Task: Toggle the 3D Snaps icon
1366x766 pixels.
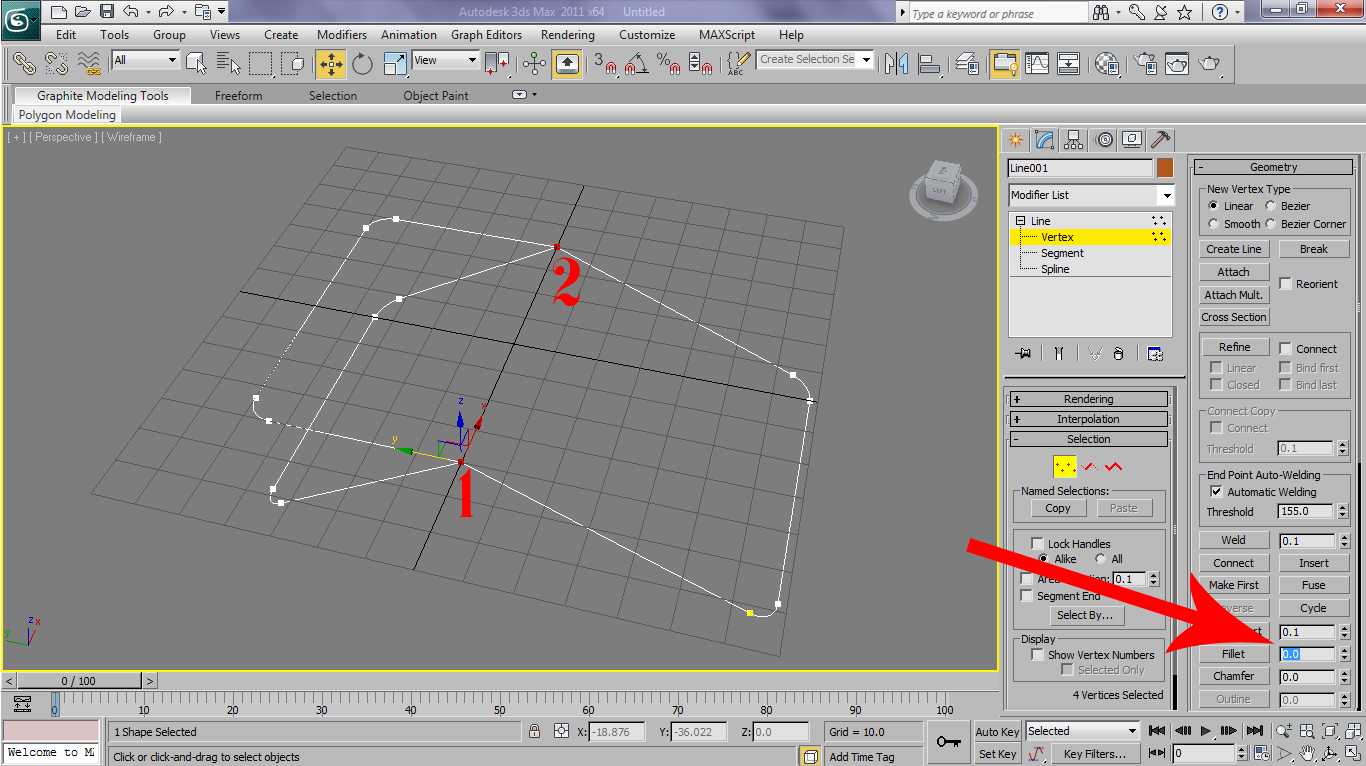Action: point(605,63)
